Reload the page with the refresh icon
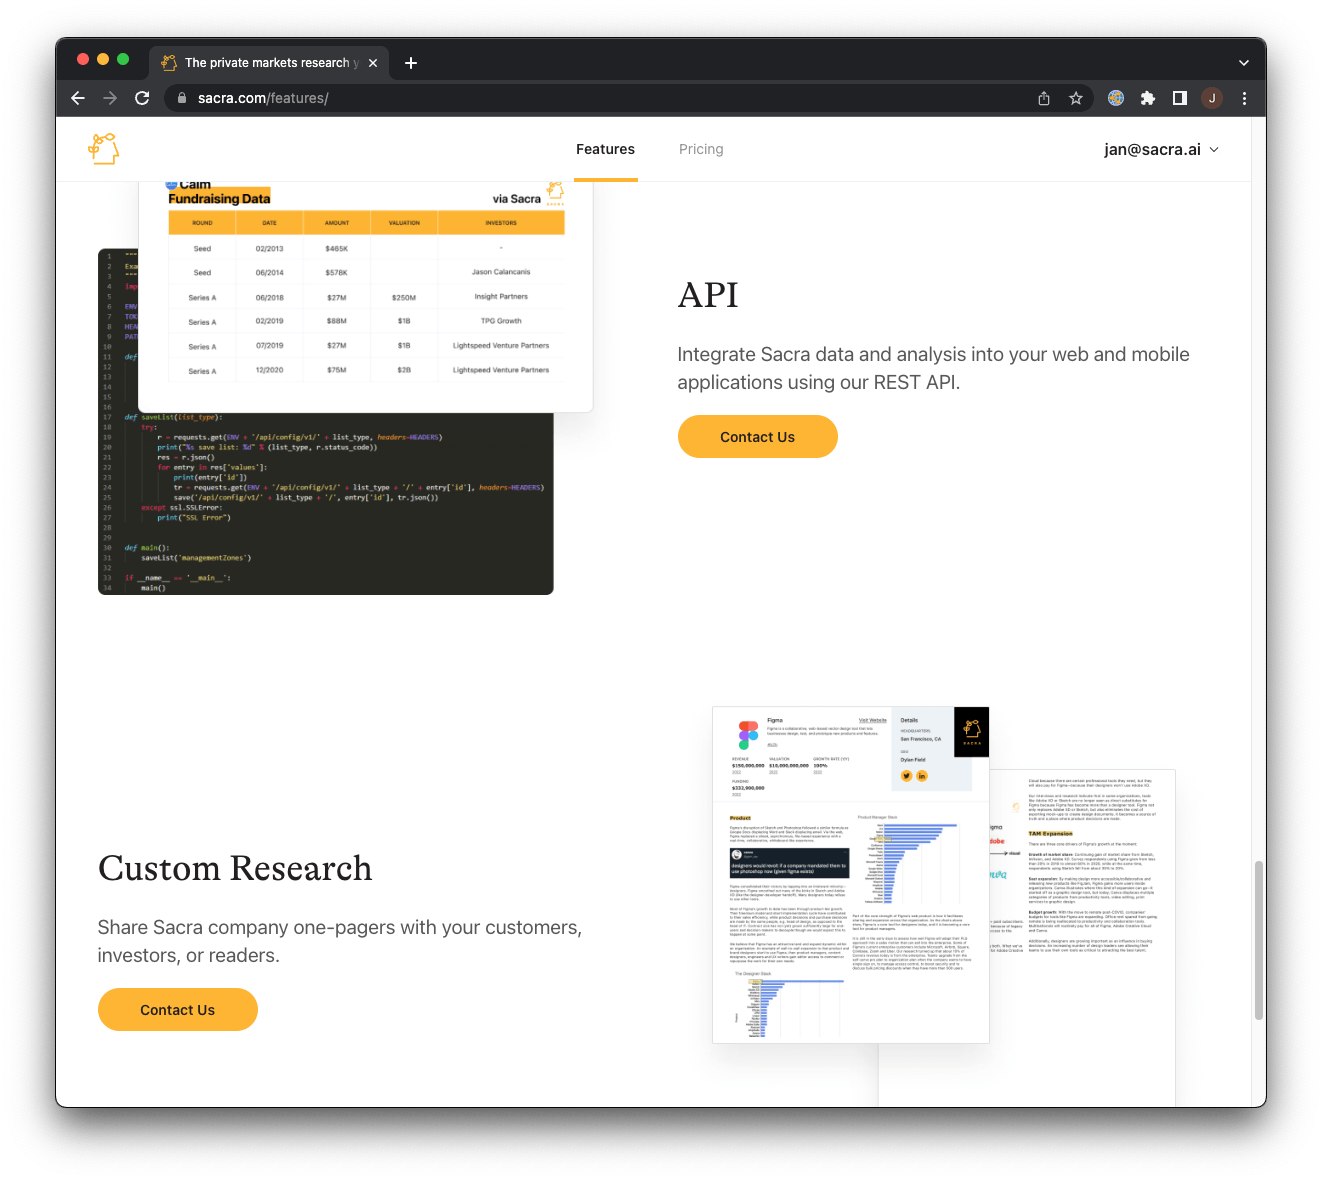 142,98
